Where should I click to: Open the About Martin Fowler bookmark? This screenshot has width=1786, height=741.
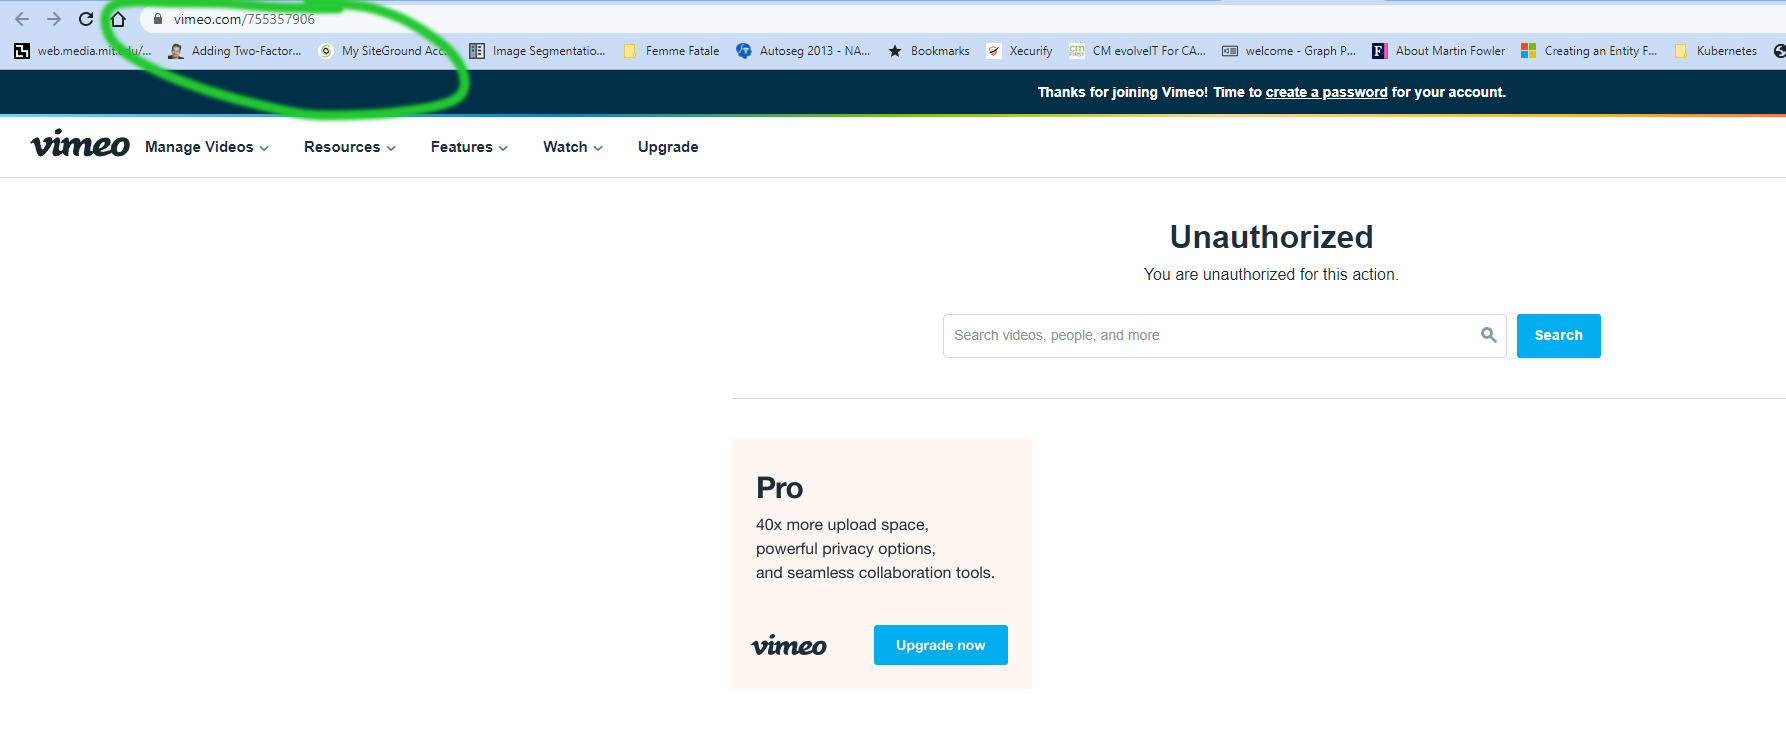[x=1439, y=51]
